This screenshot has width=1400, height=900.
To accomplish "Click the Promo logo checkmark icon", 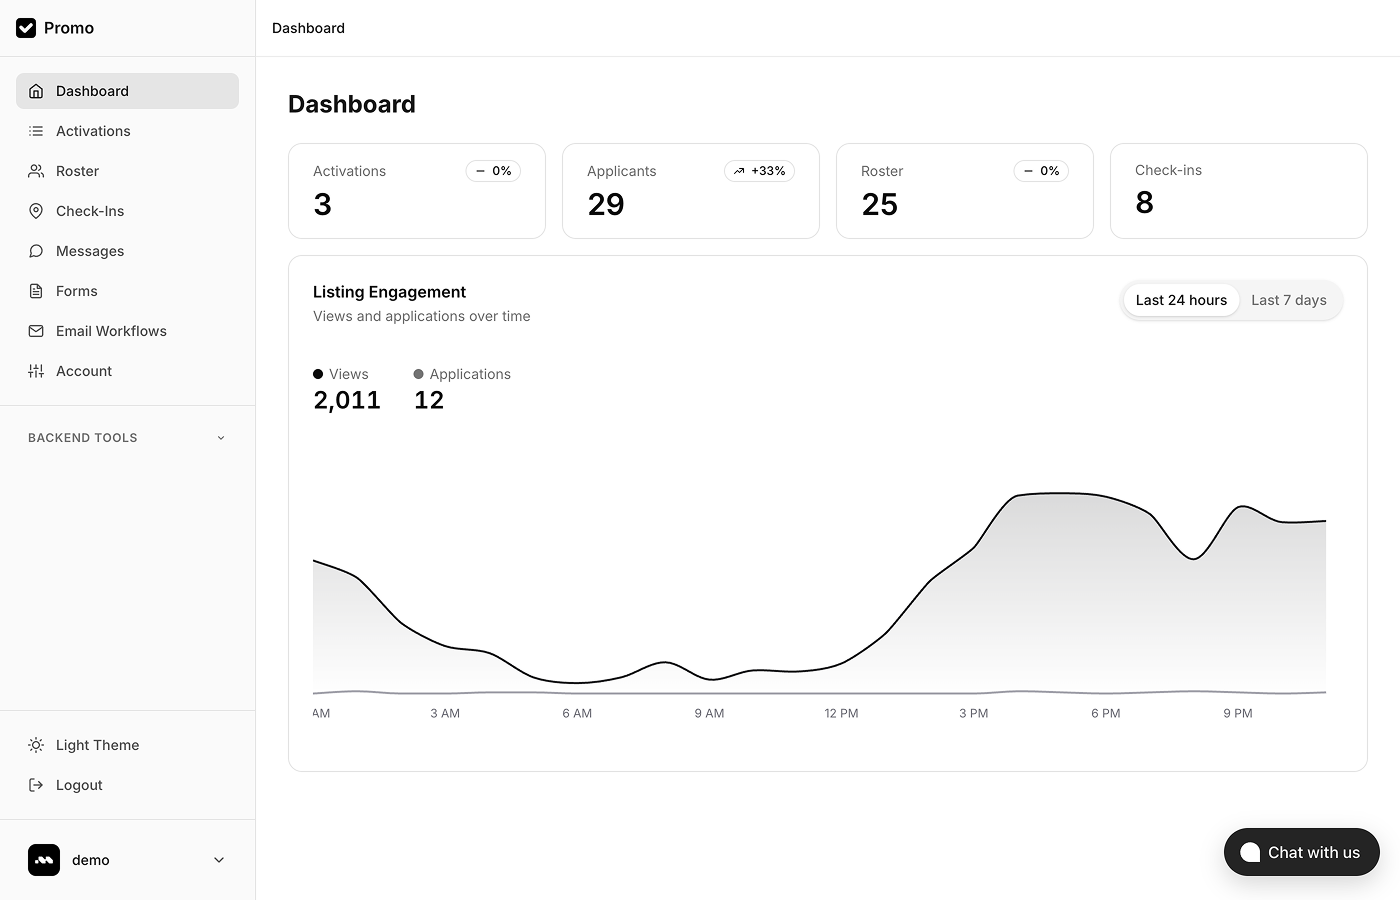I will tap(26, 28).
